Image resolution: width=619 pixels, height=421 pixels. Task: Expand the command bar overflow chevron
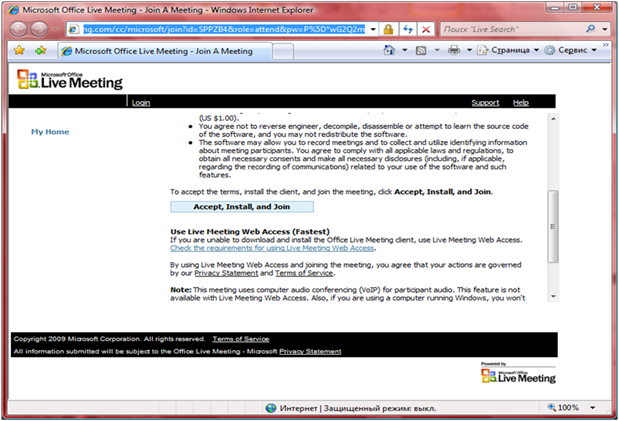606,45
